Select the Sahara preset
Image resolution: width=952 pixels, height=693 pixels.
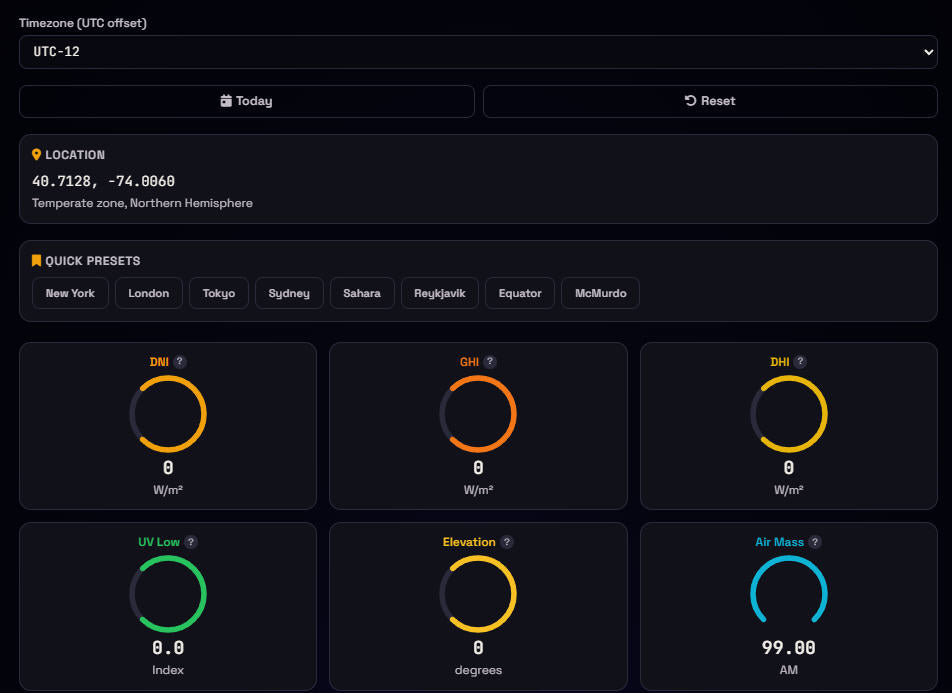(x=362, y=293)
